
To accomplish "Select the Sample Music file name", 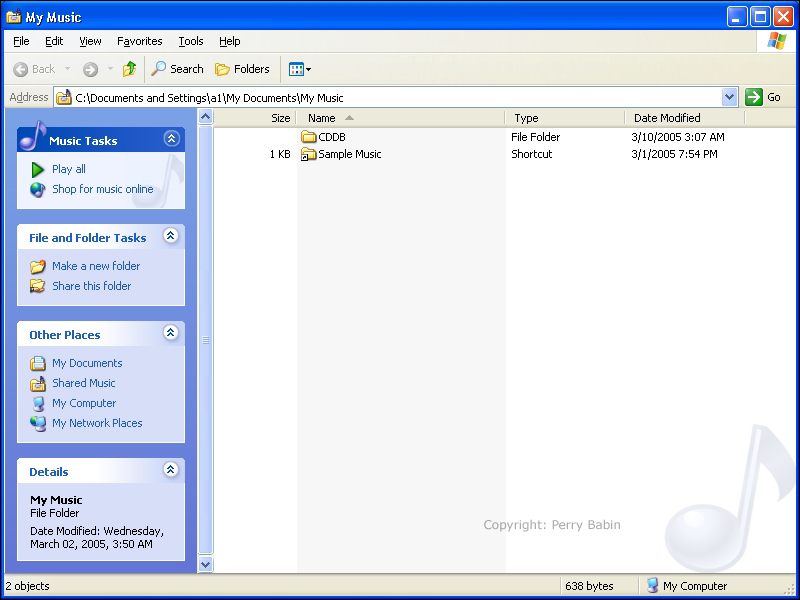I will coord(349,154).
